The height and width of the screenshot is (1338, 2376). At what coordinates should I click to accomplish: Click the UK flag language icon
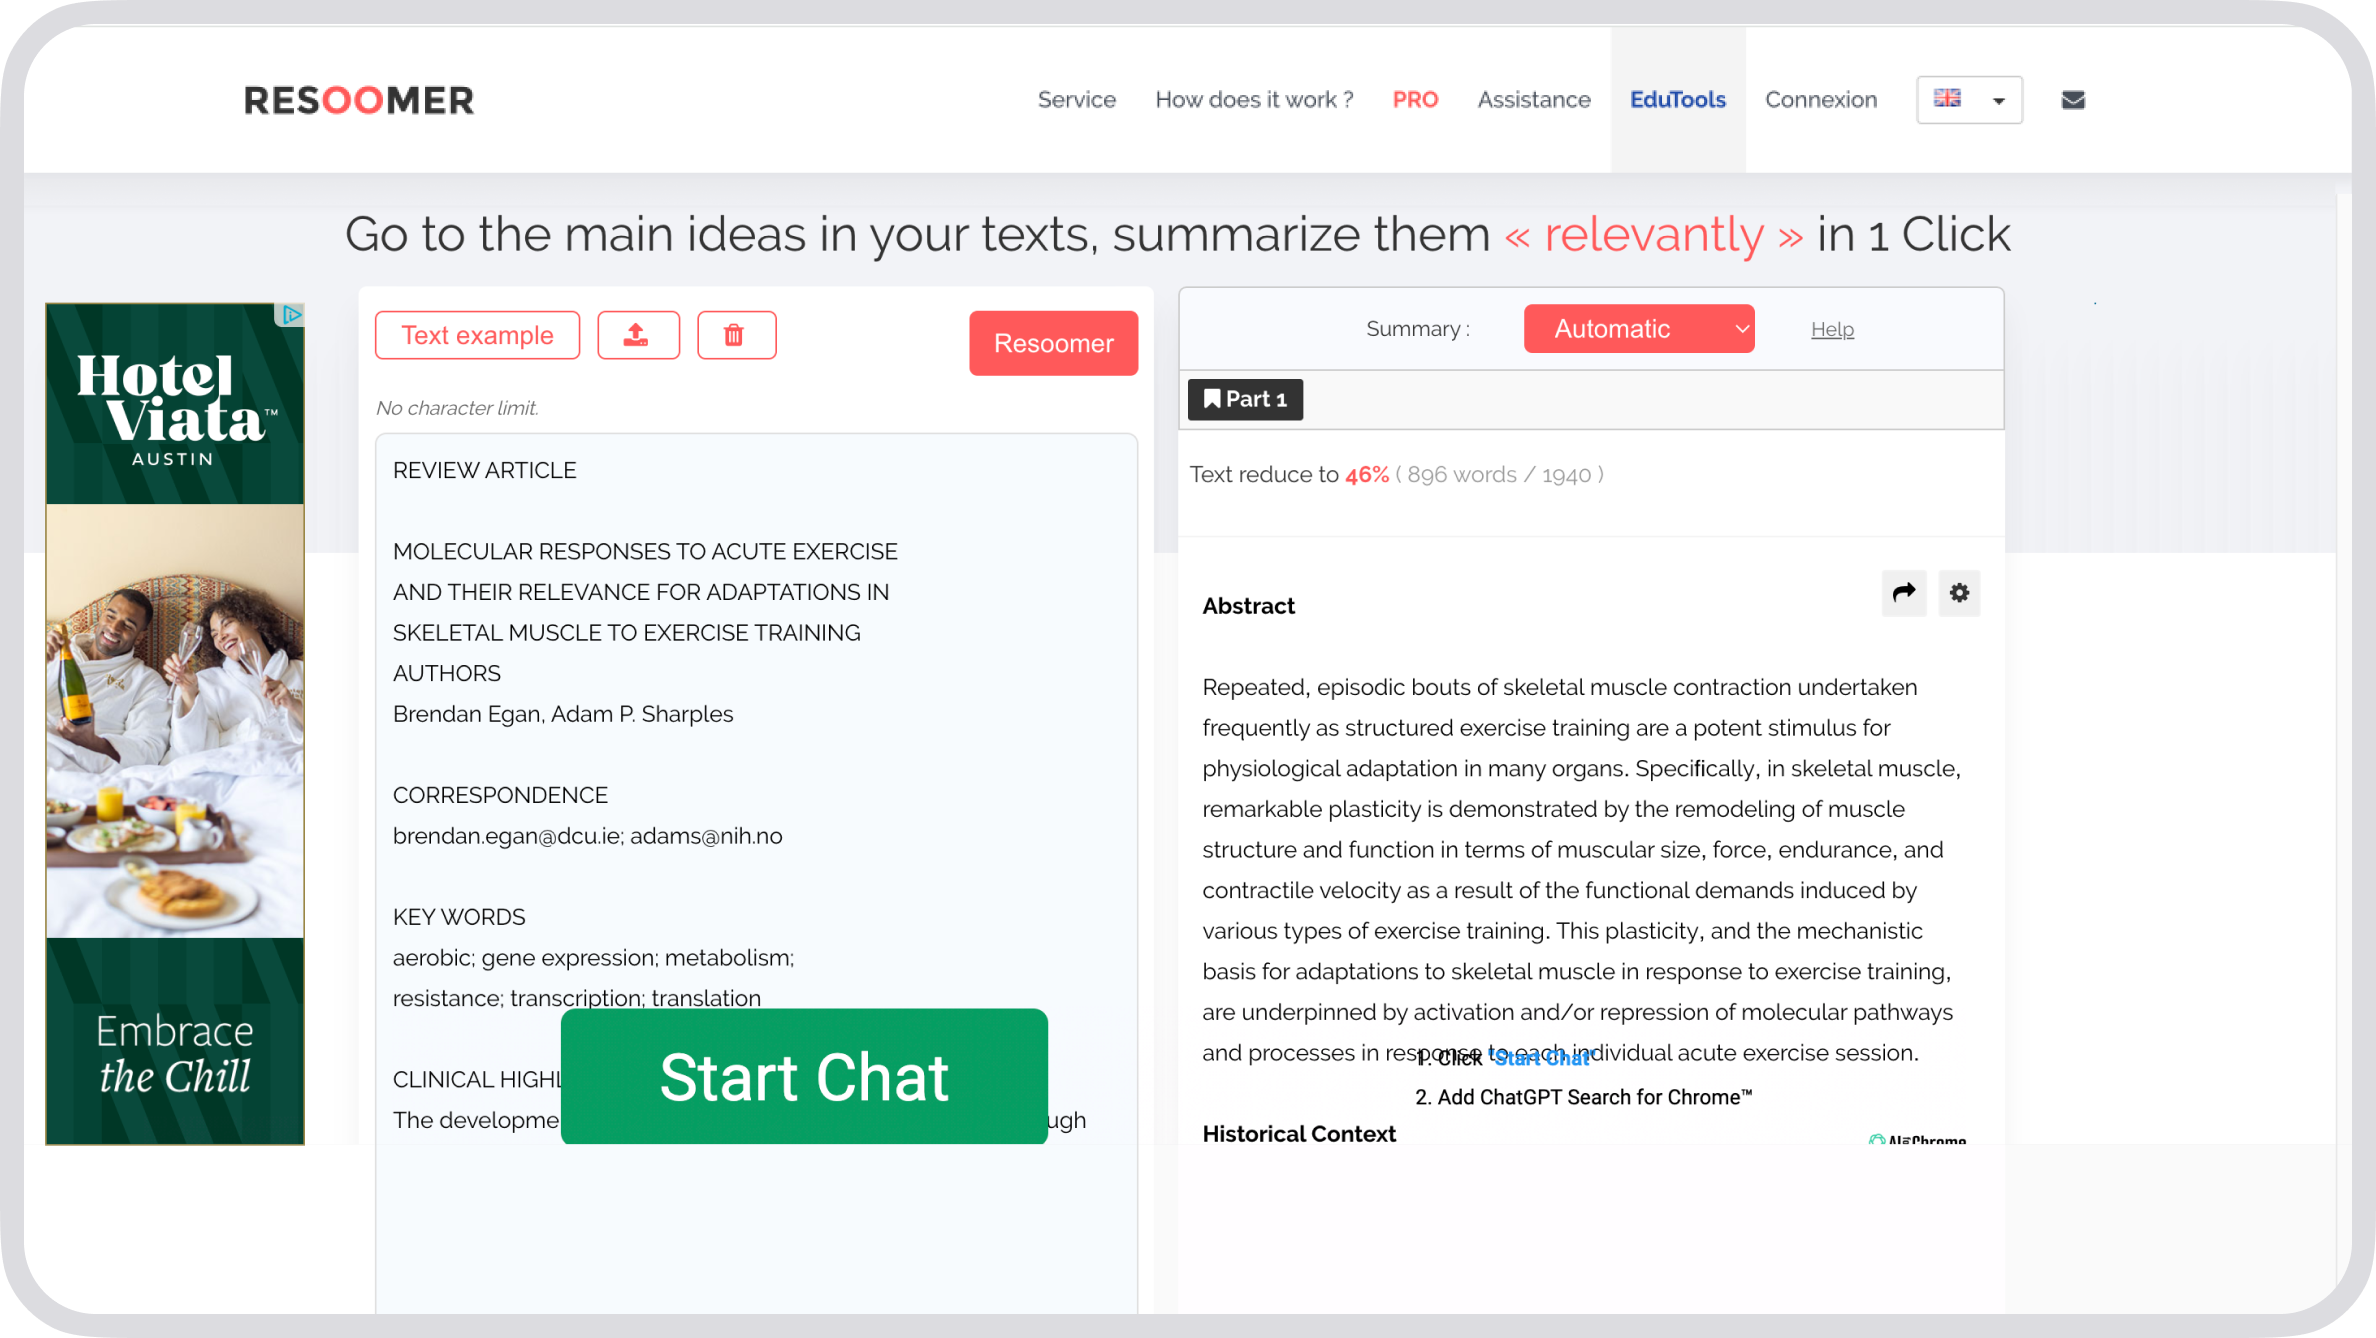(x=1947, y=98)
